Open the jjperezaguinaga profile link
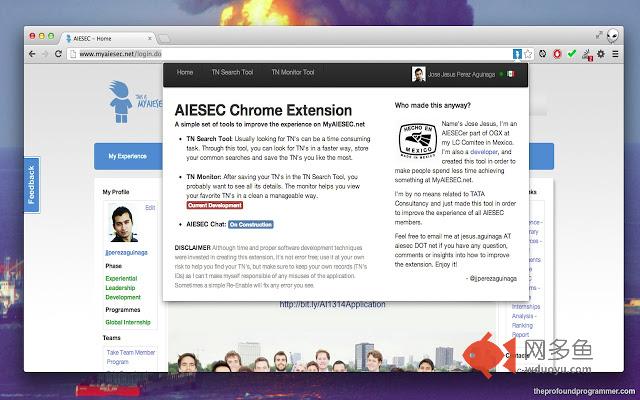 pyautogui.click(x=127, y=253)
